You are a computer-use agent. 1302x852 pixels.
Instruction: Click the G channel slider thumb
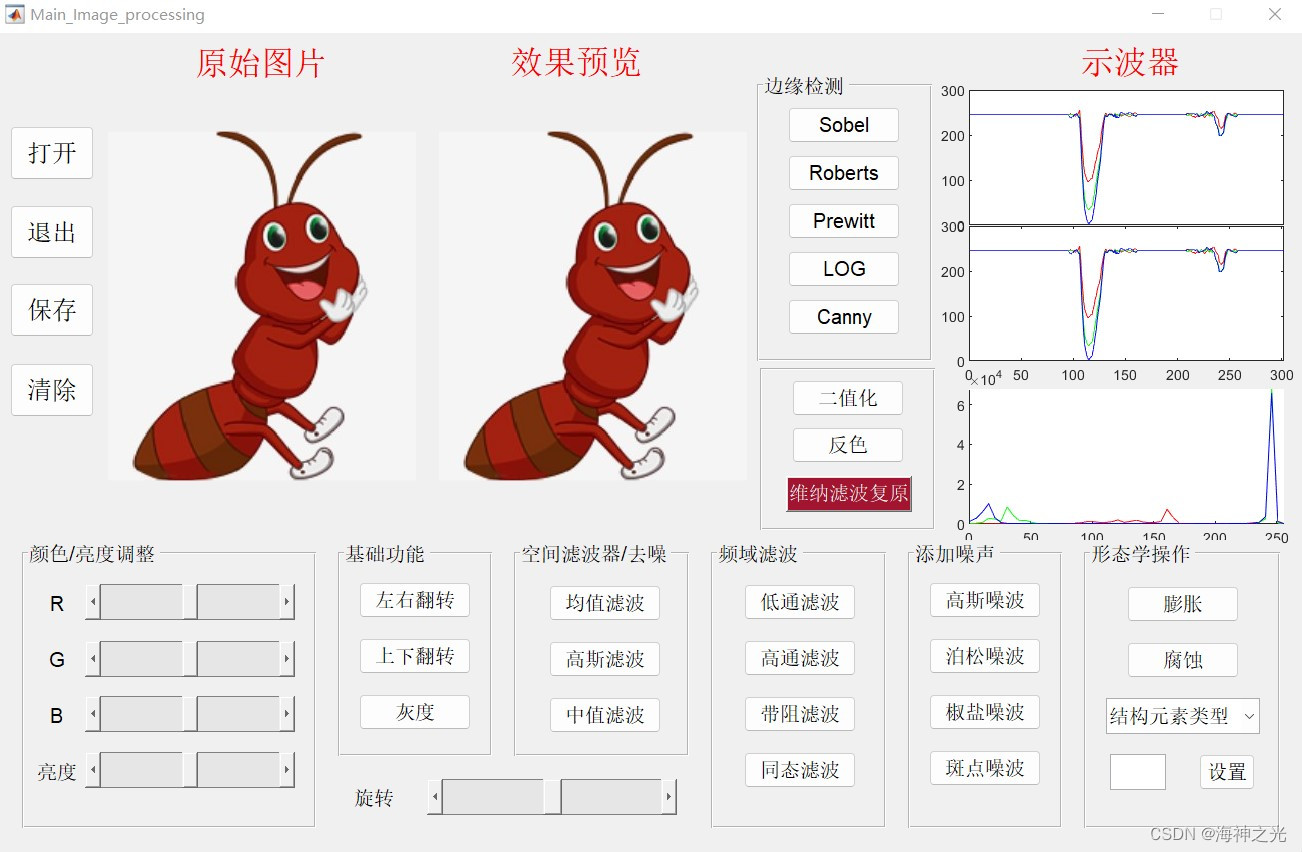point(190,658)
